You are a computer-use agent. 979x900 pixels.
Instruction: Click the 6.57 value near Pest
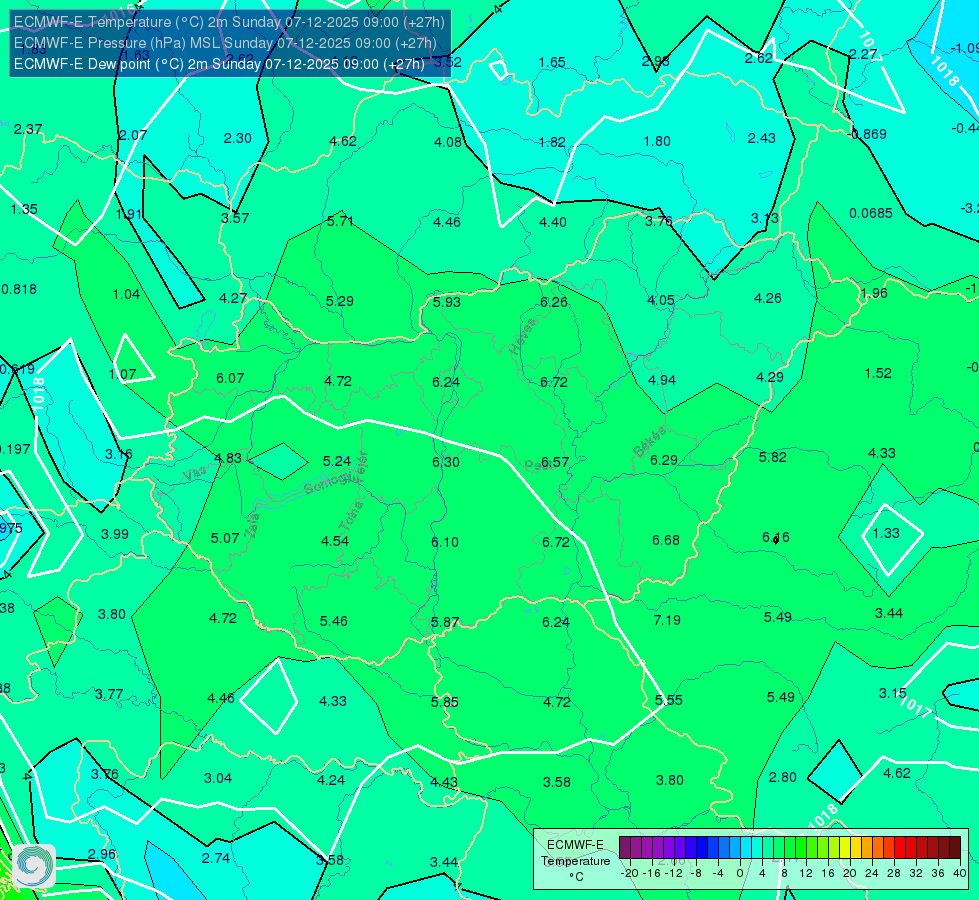(555, 462)
